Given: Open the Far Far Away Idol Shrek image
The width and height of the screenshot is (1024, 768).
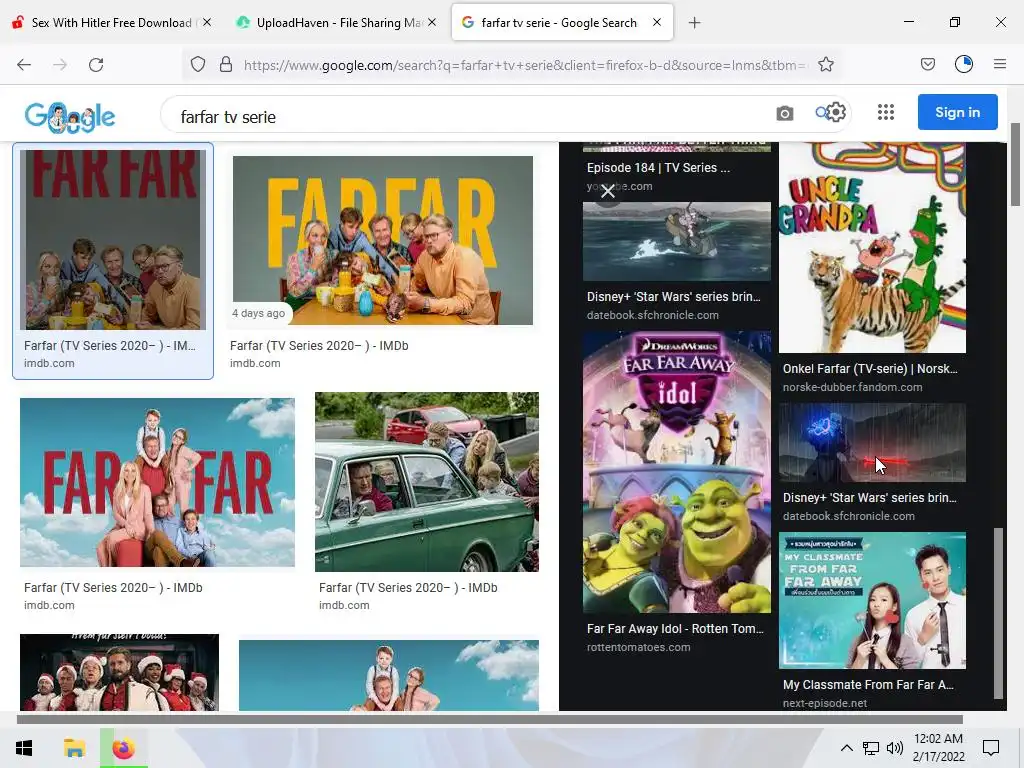Looking at the screenshot, I should click(677, 472).
